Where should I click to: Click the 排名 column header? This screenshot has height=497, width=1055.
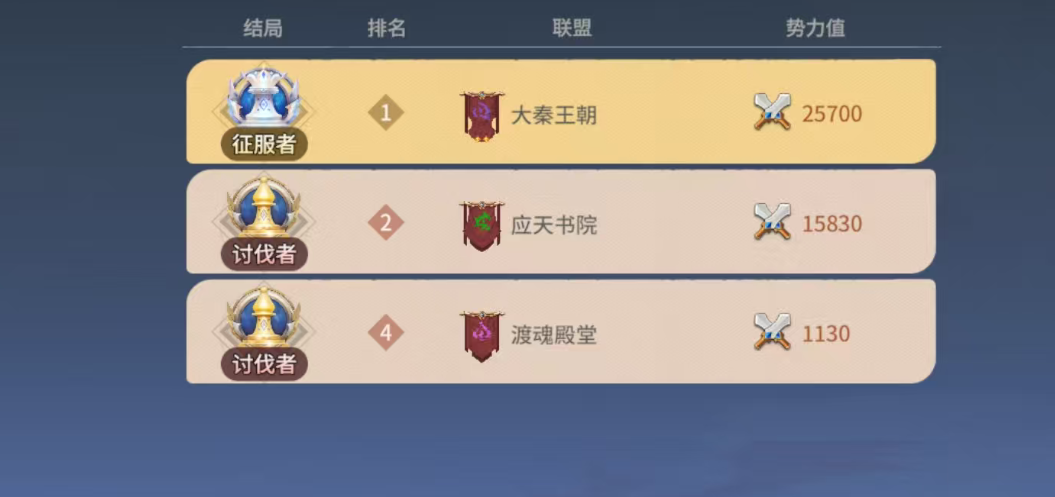coord(387,28)
